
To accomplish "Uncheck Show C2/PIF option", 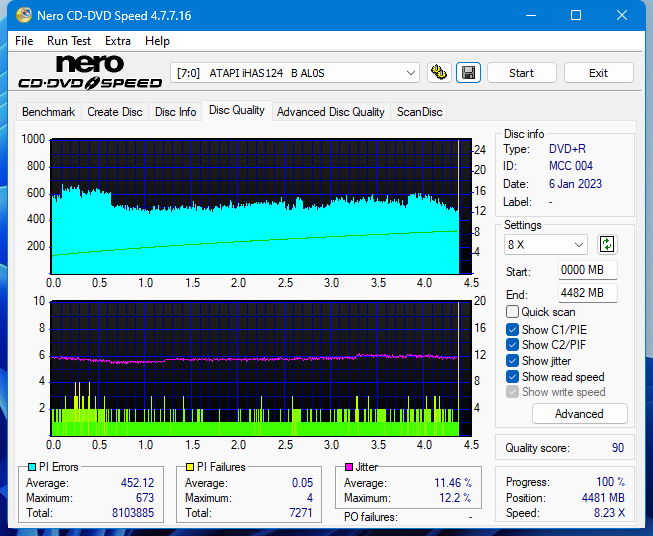I will point(512,345).
